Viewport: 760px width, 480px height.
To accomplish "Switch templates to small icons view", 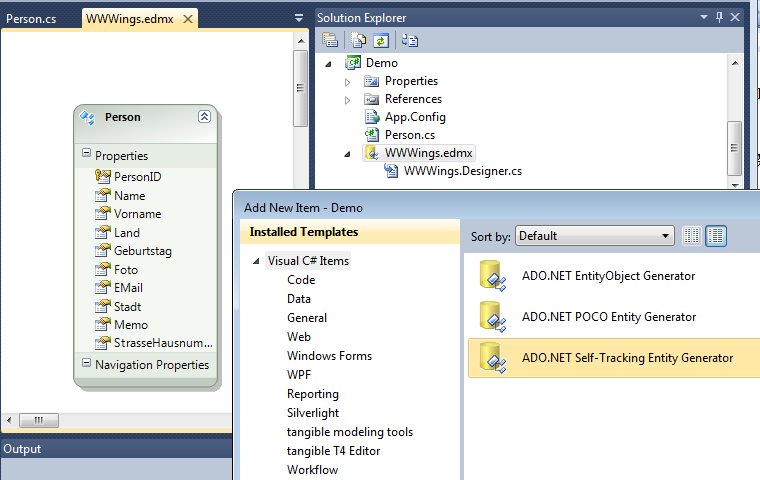I will point(693,236).
